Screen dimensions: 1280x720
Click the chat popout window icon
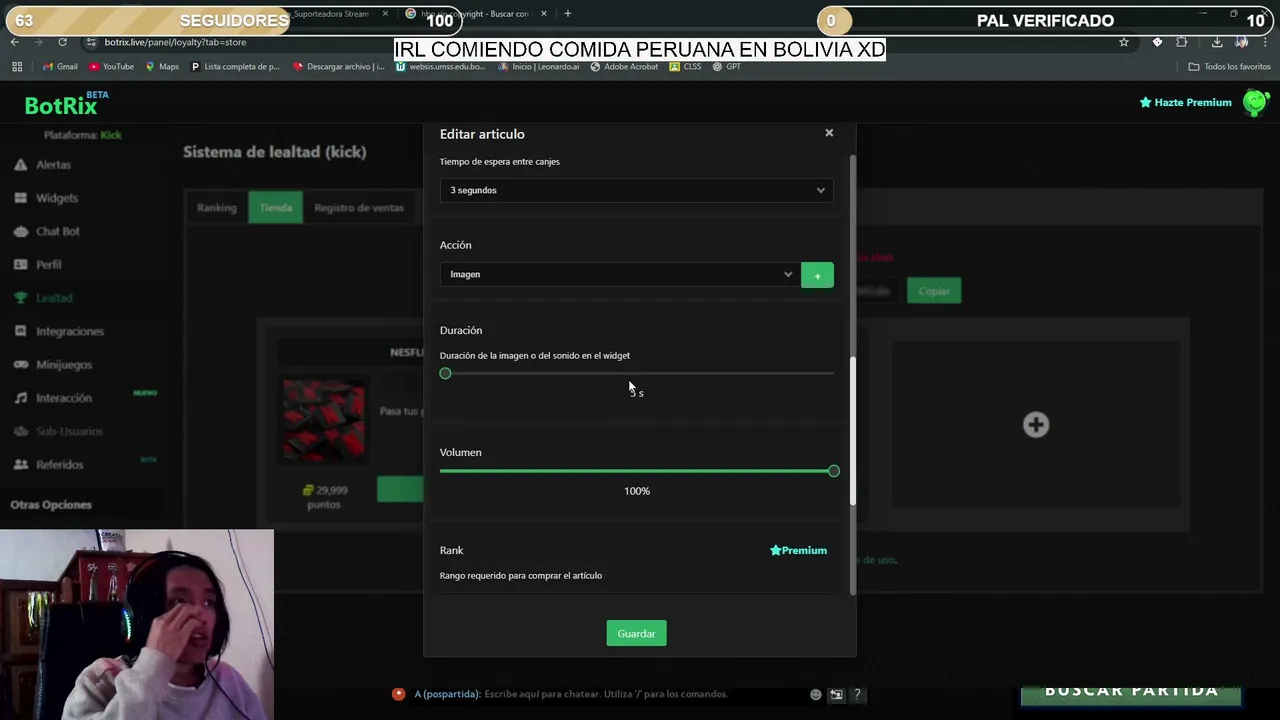[x=836, y=694]
